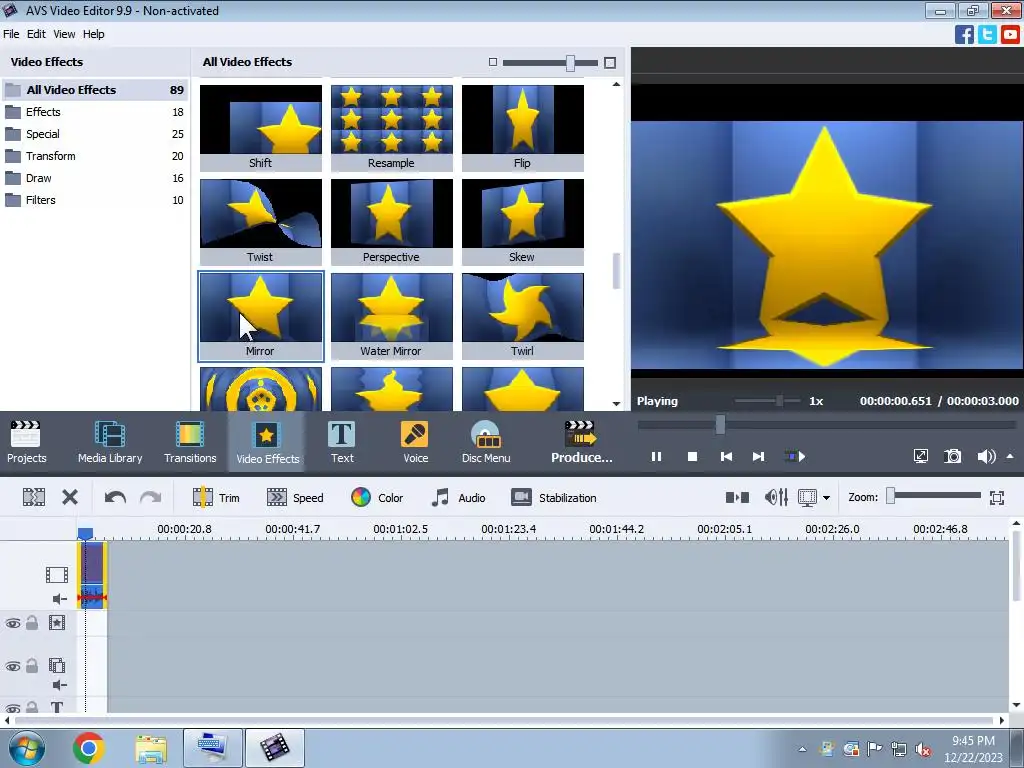
Task: Pause the preview playback
Action: pyautogui.click(x=656, y=456)
